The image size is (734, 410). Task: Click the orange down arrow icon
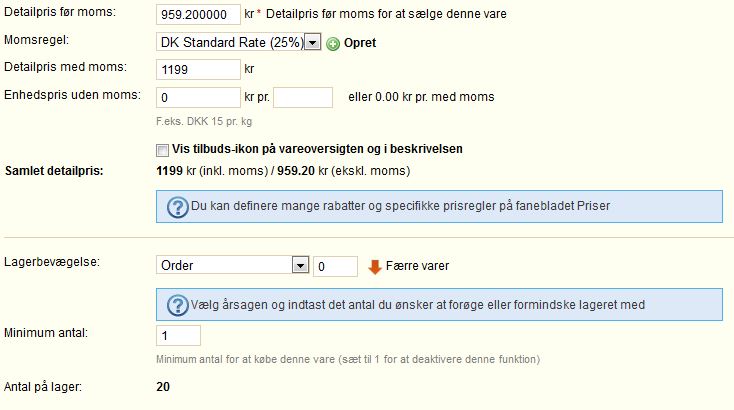(375, 267)
